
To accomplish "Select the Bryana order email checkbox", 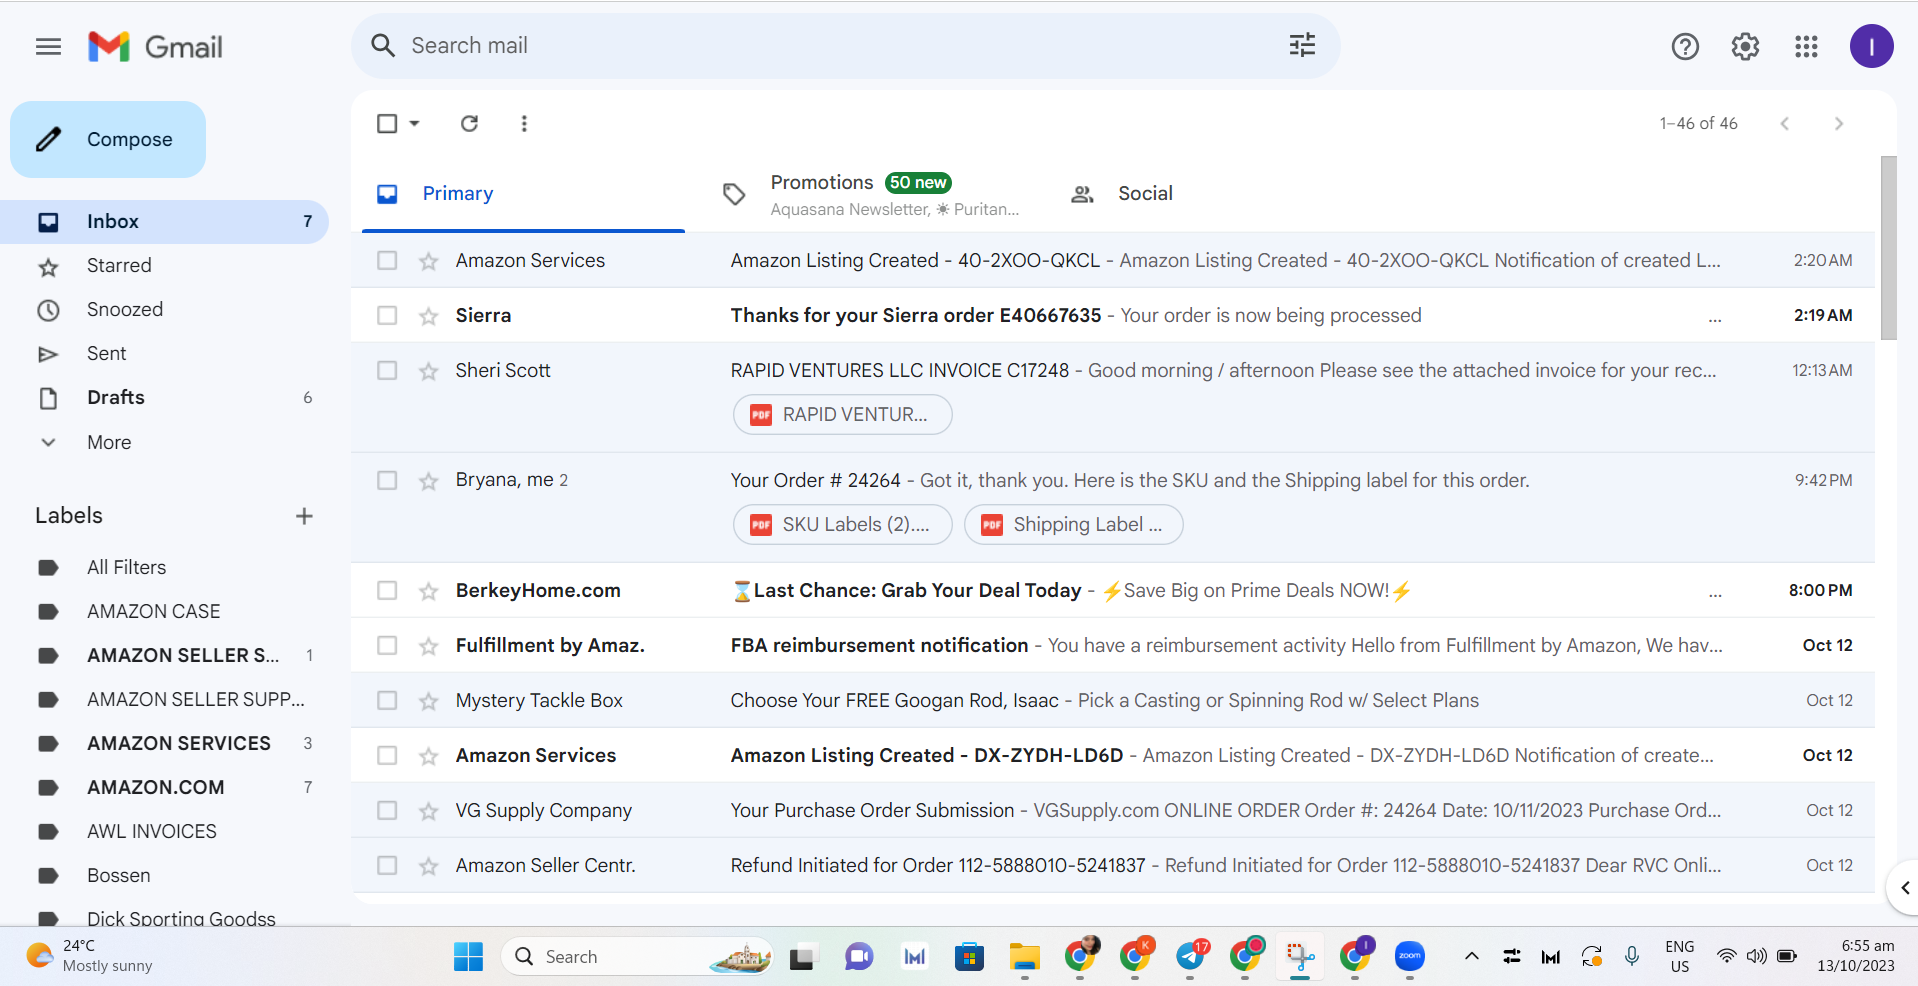I will [x=387, y=480].
